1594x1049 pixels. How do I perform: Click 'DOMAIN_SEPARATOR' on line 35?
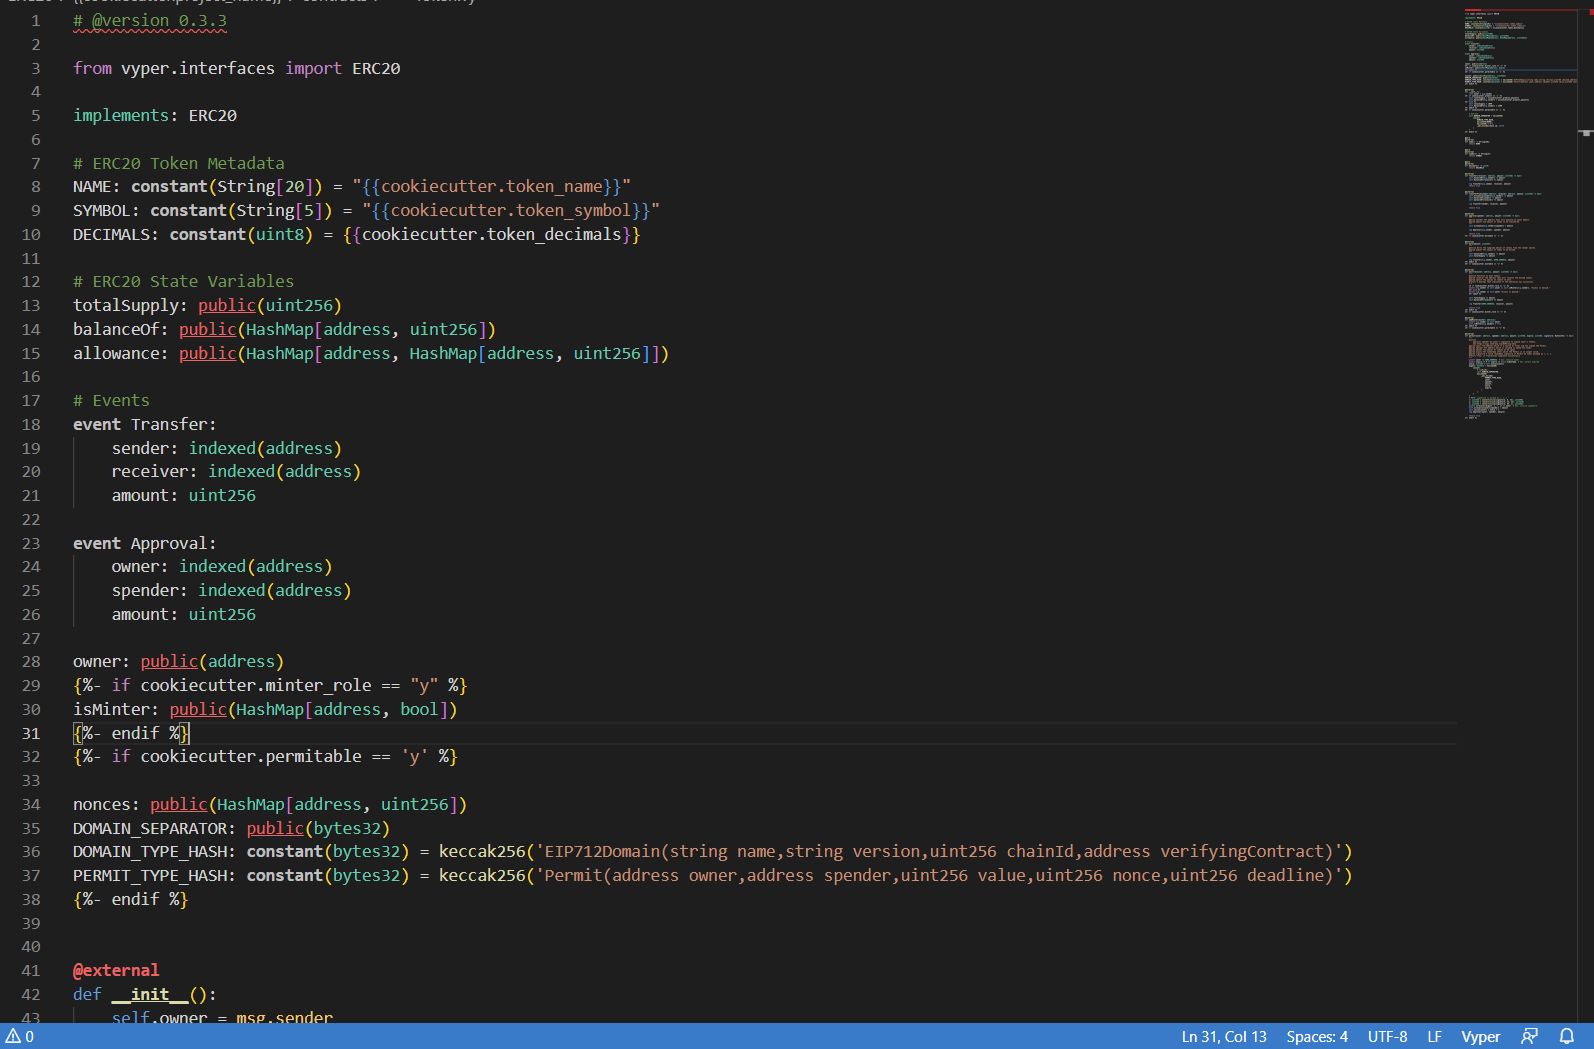(150, 828)
